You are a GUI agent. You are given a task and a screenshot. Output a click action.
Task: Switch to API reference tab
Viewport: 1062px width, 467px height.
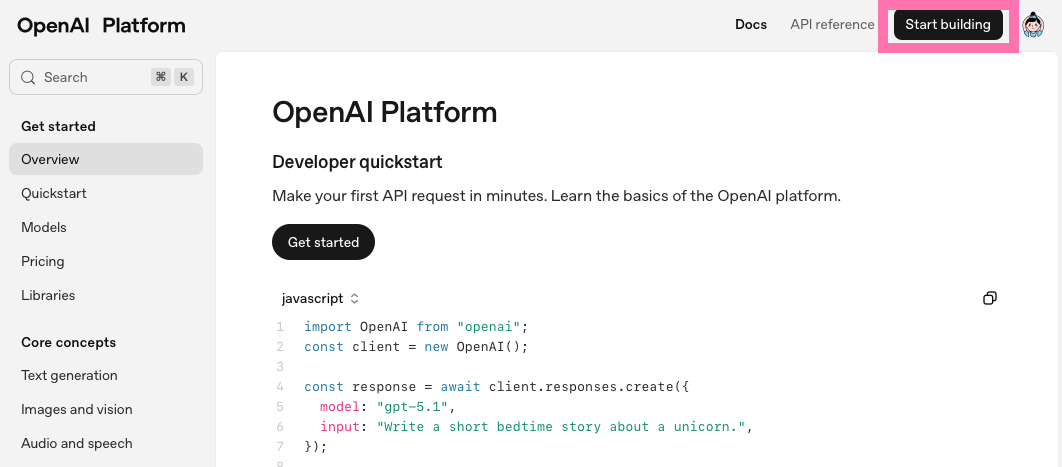[x=832, y=25]
